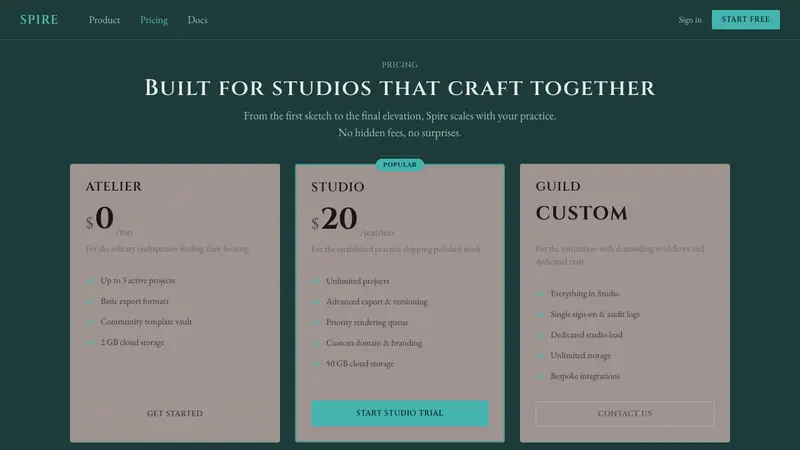
Task: Click the POPULAR badge on Studio card
Action: pos(399,165)
